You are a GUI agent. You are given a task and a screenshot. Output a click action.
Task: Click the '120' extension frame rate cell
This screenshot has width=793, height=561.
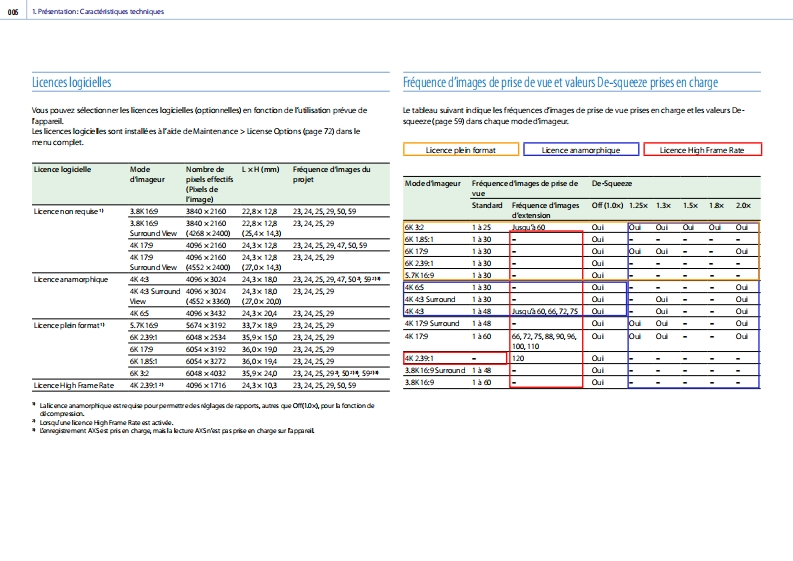(519, 357)
